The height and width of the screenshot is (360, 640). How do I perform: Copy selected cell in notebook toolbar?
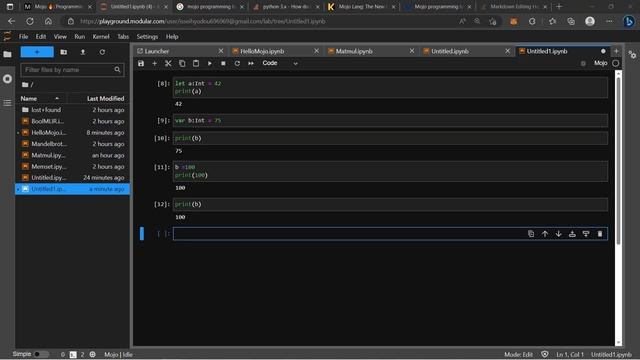click(x=182, y=63)
